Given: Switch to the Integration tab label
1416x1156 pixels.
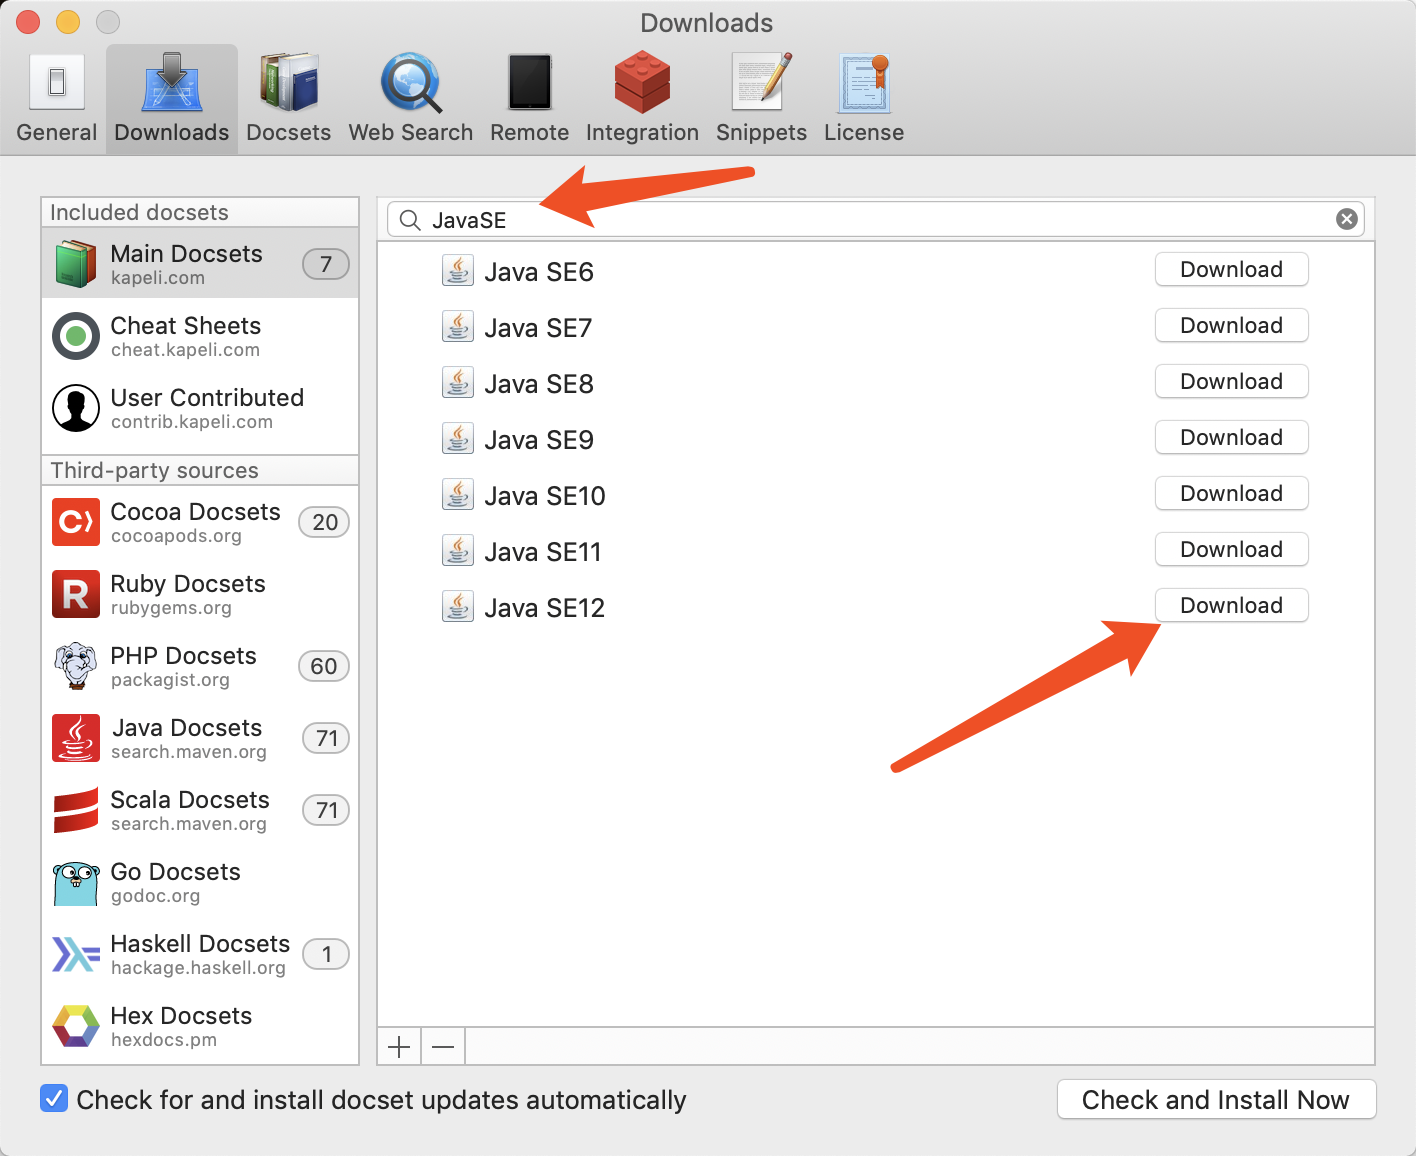Looking at the screenshot, I should click(642, 133).
